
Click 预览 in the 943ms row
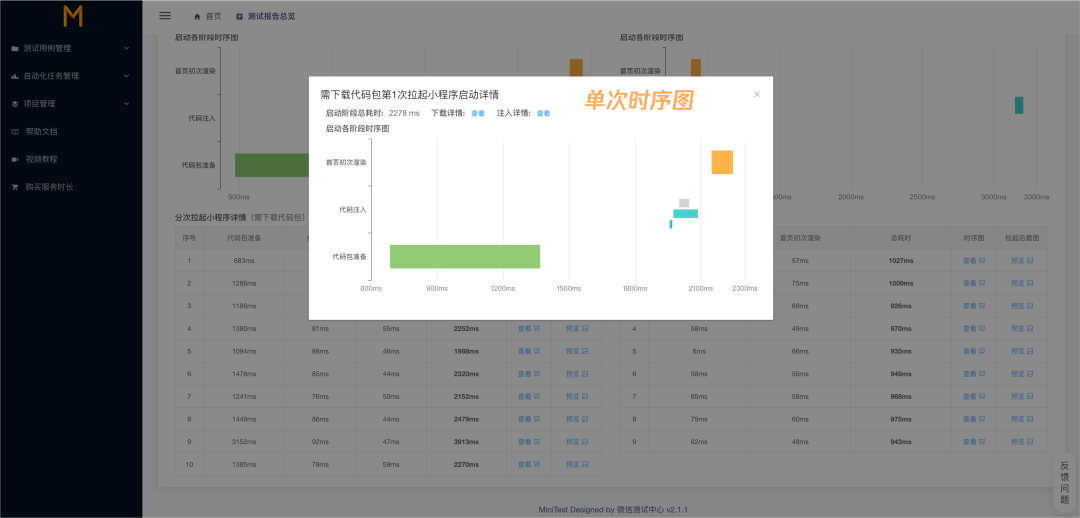[1017, 442]
